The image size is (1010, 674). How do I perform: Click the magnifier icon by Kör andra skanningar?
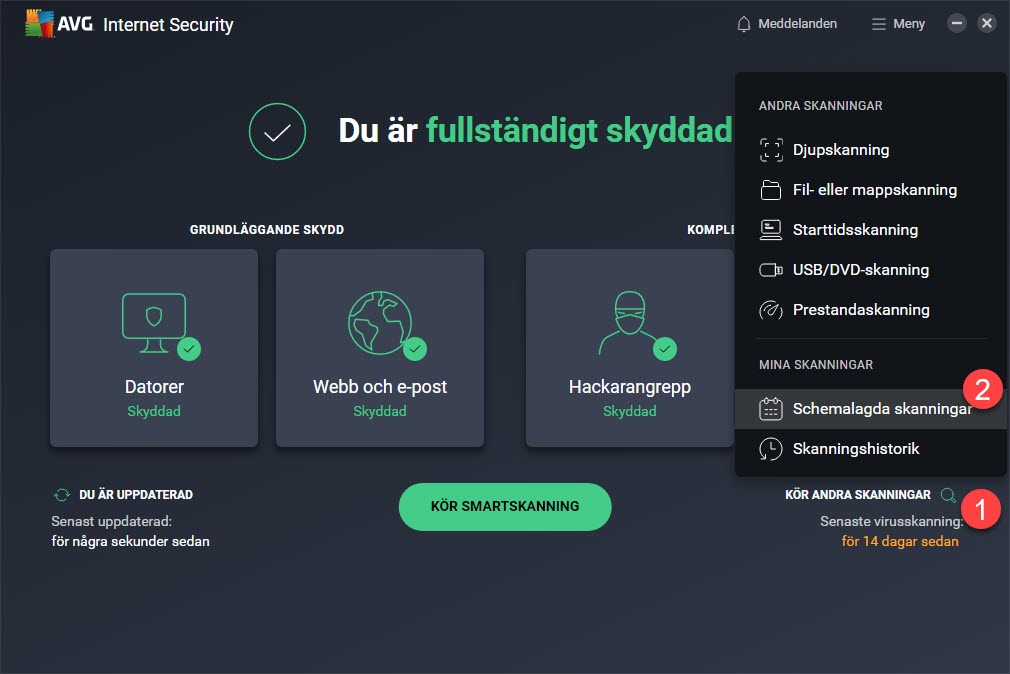click(x=948, y=495)
